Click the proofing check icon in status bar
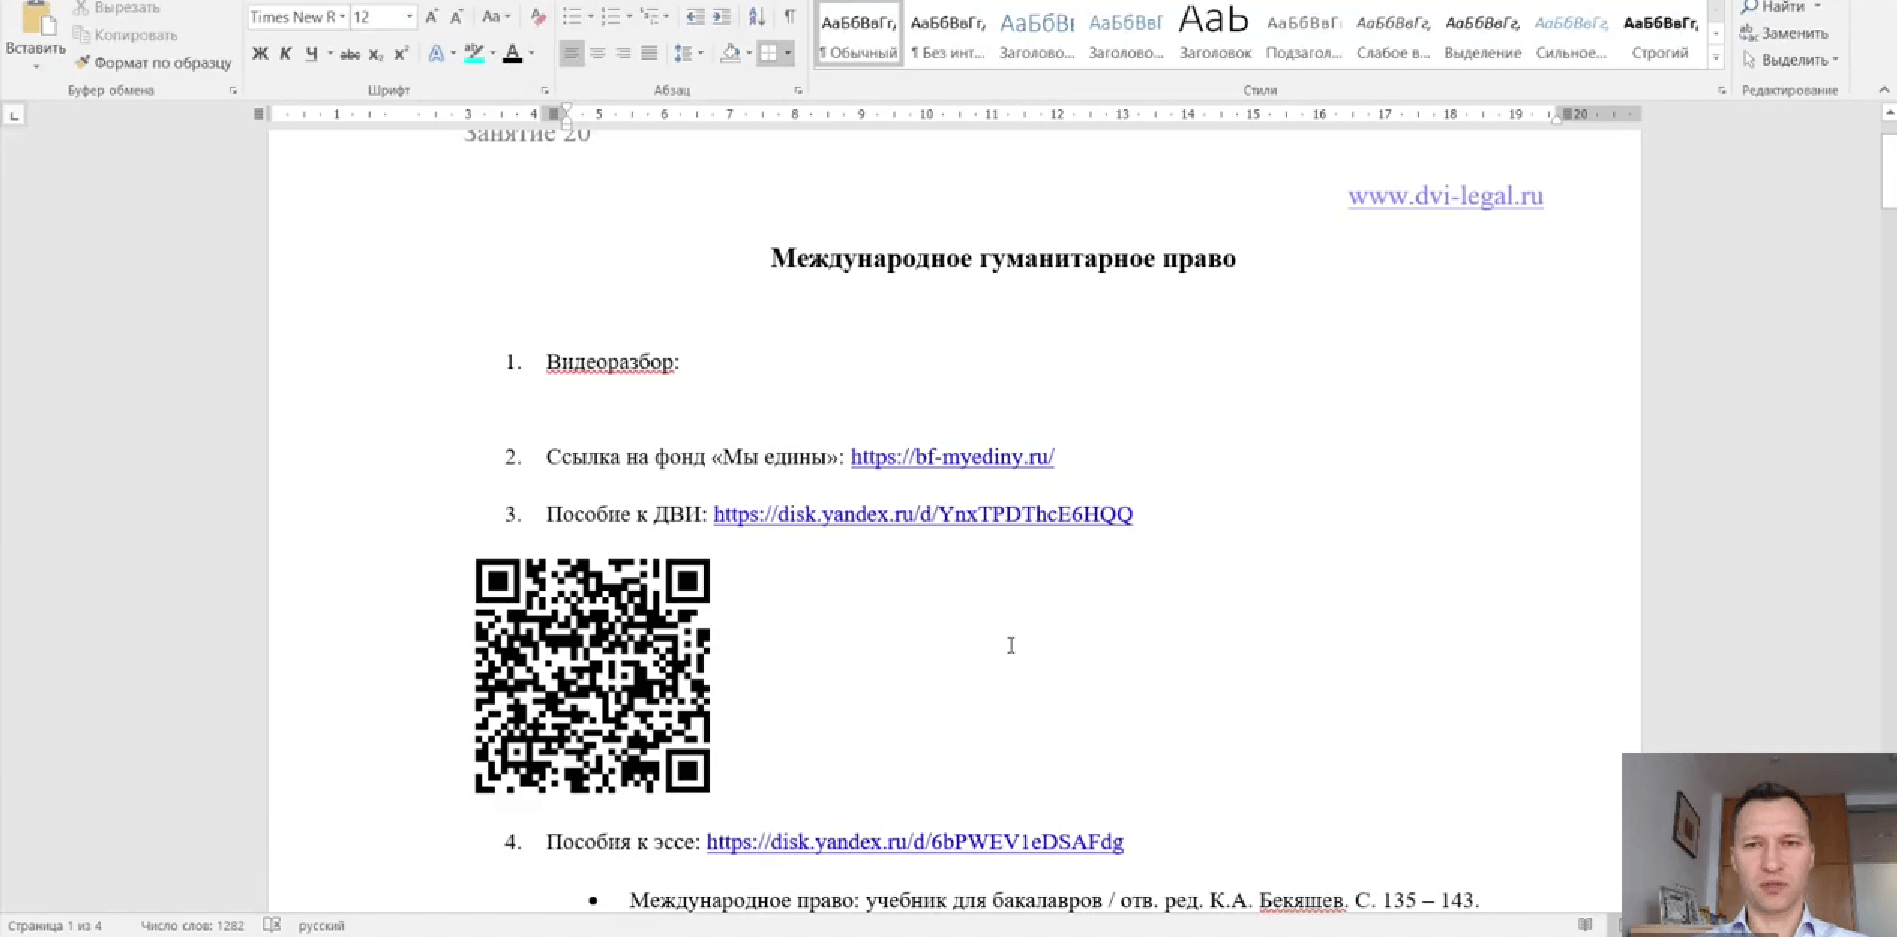 click(x=271, y=925)
